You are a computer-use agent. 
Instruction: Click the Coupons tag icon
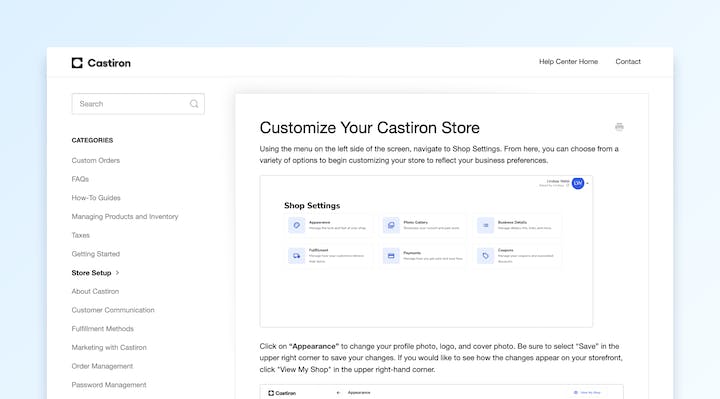coord(485,256)
